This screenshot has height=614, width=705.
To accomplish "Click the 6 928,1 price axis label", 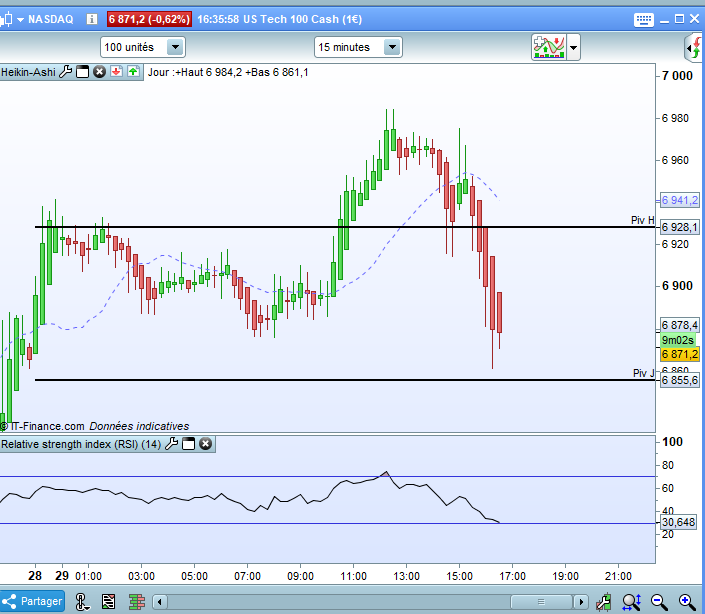I will pos(680,227).
